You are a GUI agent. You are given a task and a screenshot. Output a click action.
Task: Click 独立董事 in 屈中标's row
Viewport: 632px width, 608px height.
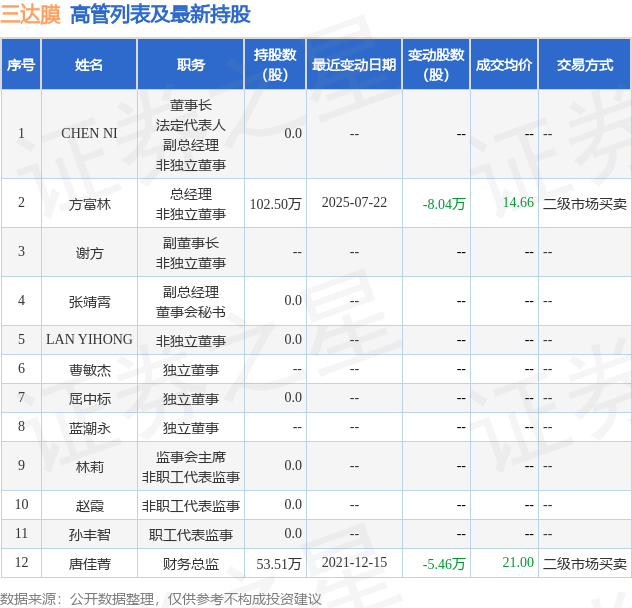pyautogui.click(x=191, y=399)
